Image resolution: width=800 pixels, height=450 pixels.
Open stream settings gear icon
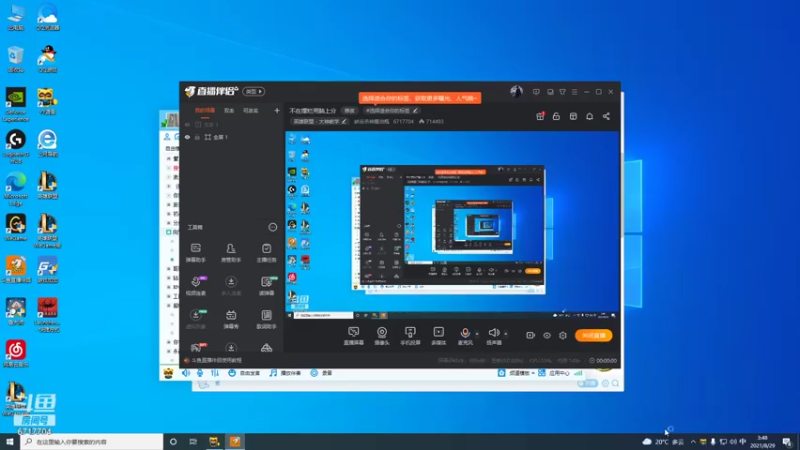(x=563, y=335)
